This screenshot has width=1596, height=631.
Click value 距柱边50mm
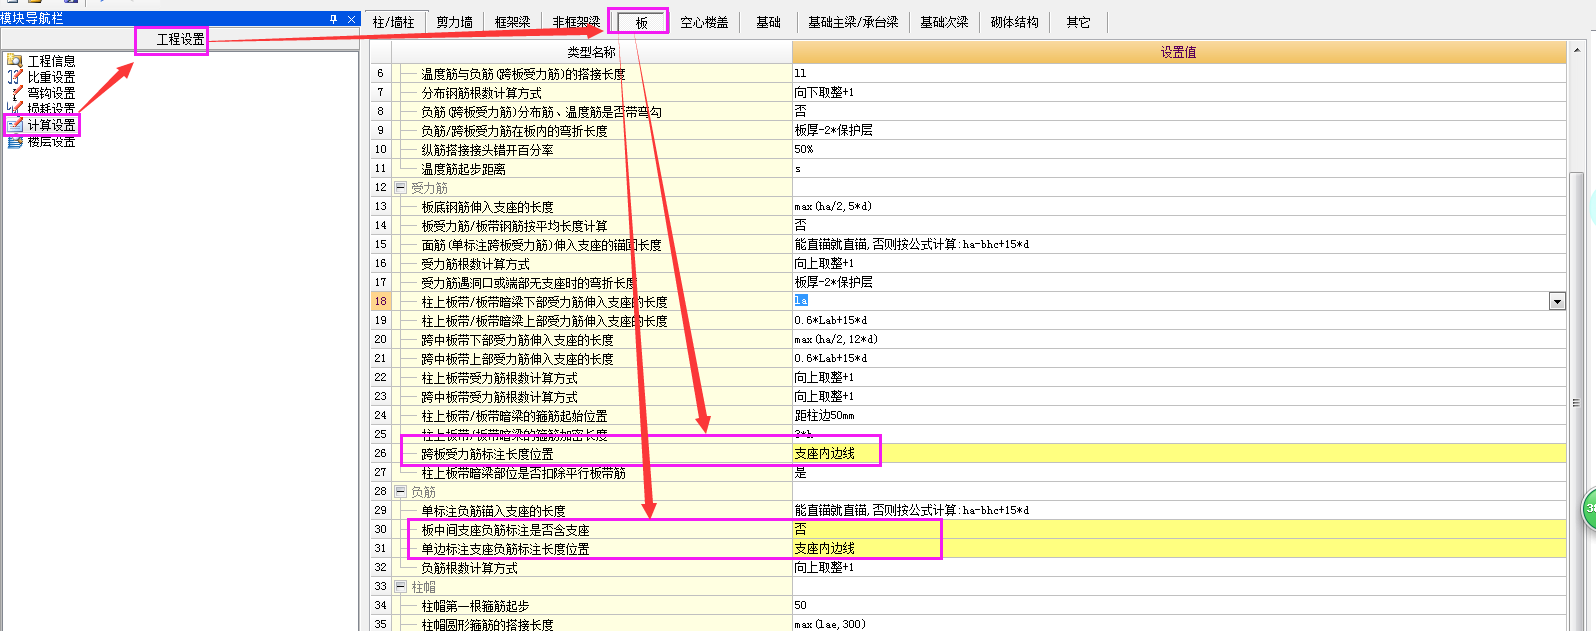(x=825, y=416)
